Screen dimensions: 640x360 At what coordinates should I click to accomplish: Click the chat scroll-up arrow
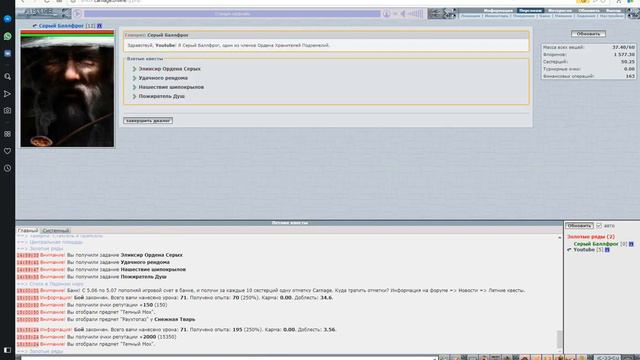560,238
